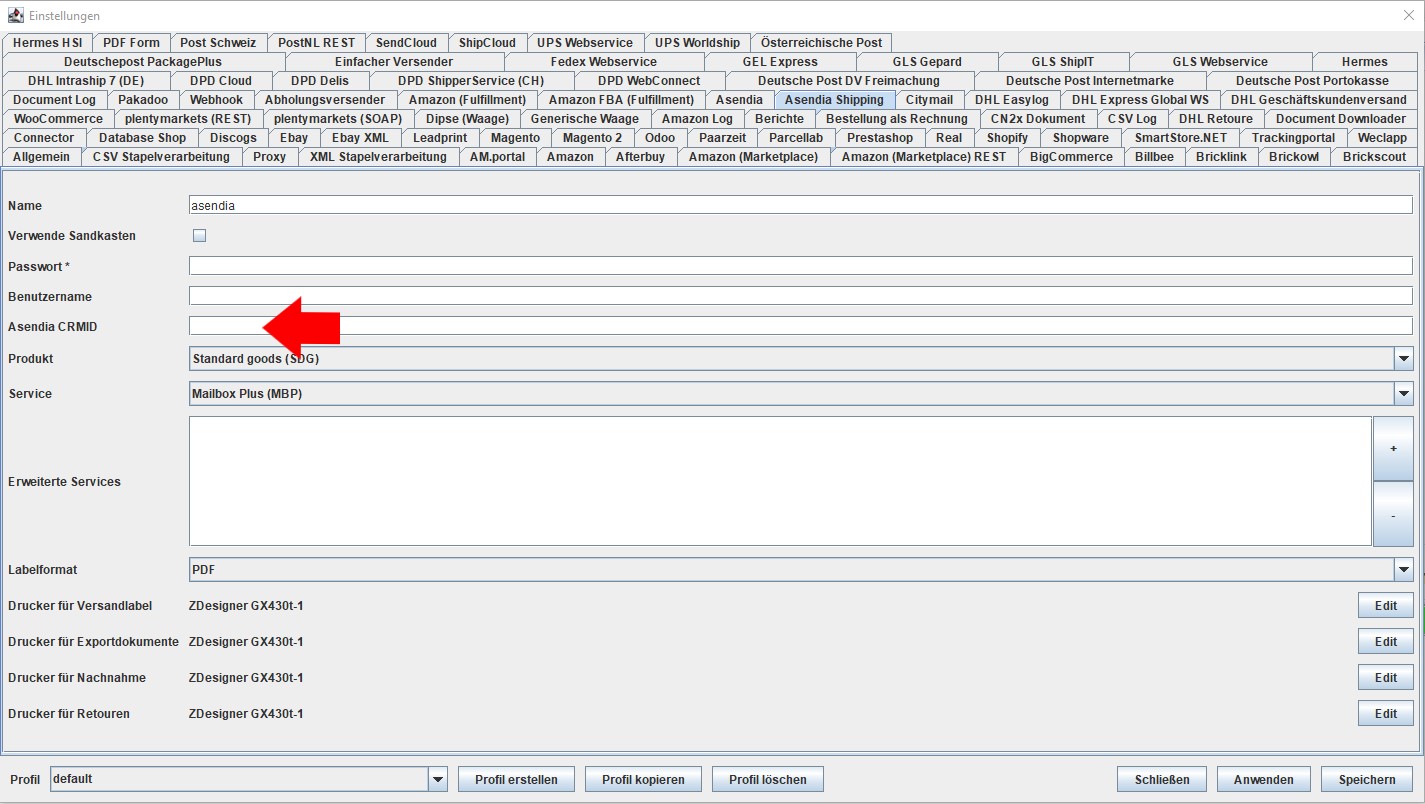
Task: Open the PDF Form tab
Action: (x=131, y=43)
